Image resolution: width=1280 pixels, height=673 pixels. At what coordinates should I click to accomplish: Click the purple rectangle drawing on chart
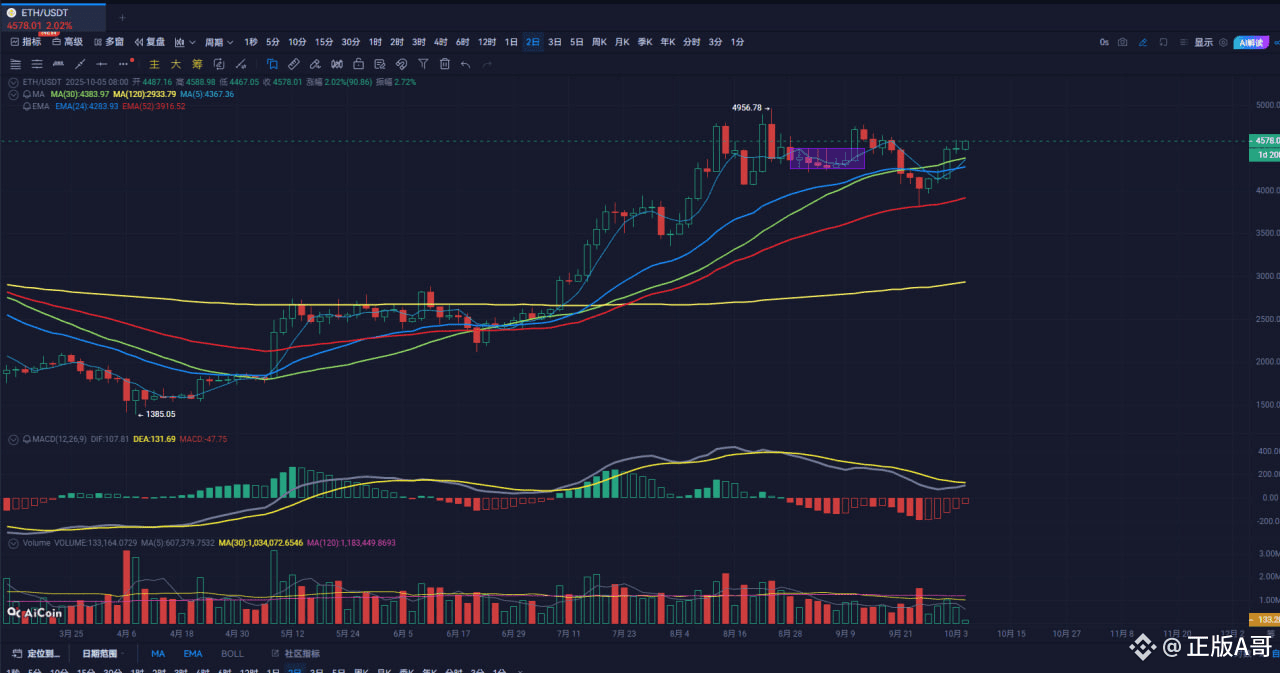coord(827,158)
